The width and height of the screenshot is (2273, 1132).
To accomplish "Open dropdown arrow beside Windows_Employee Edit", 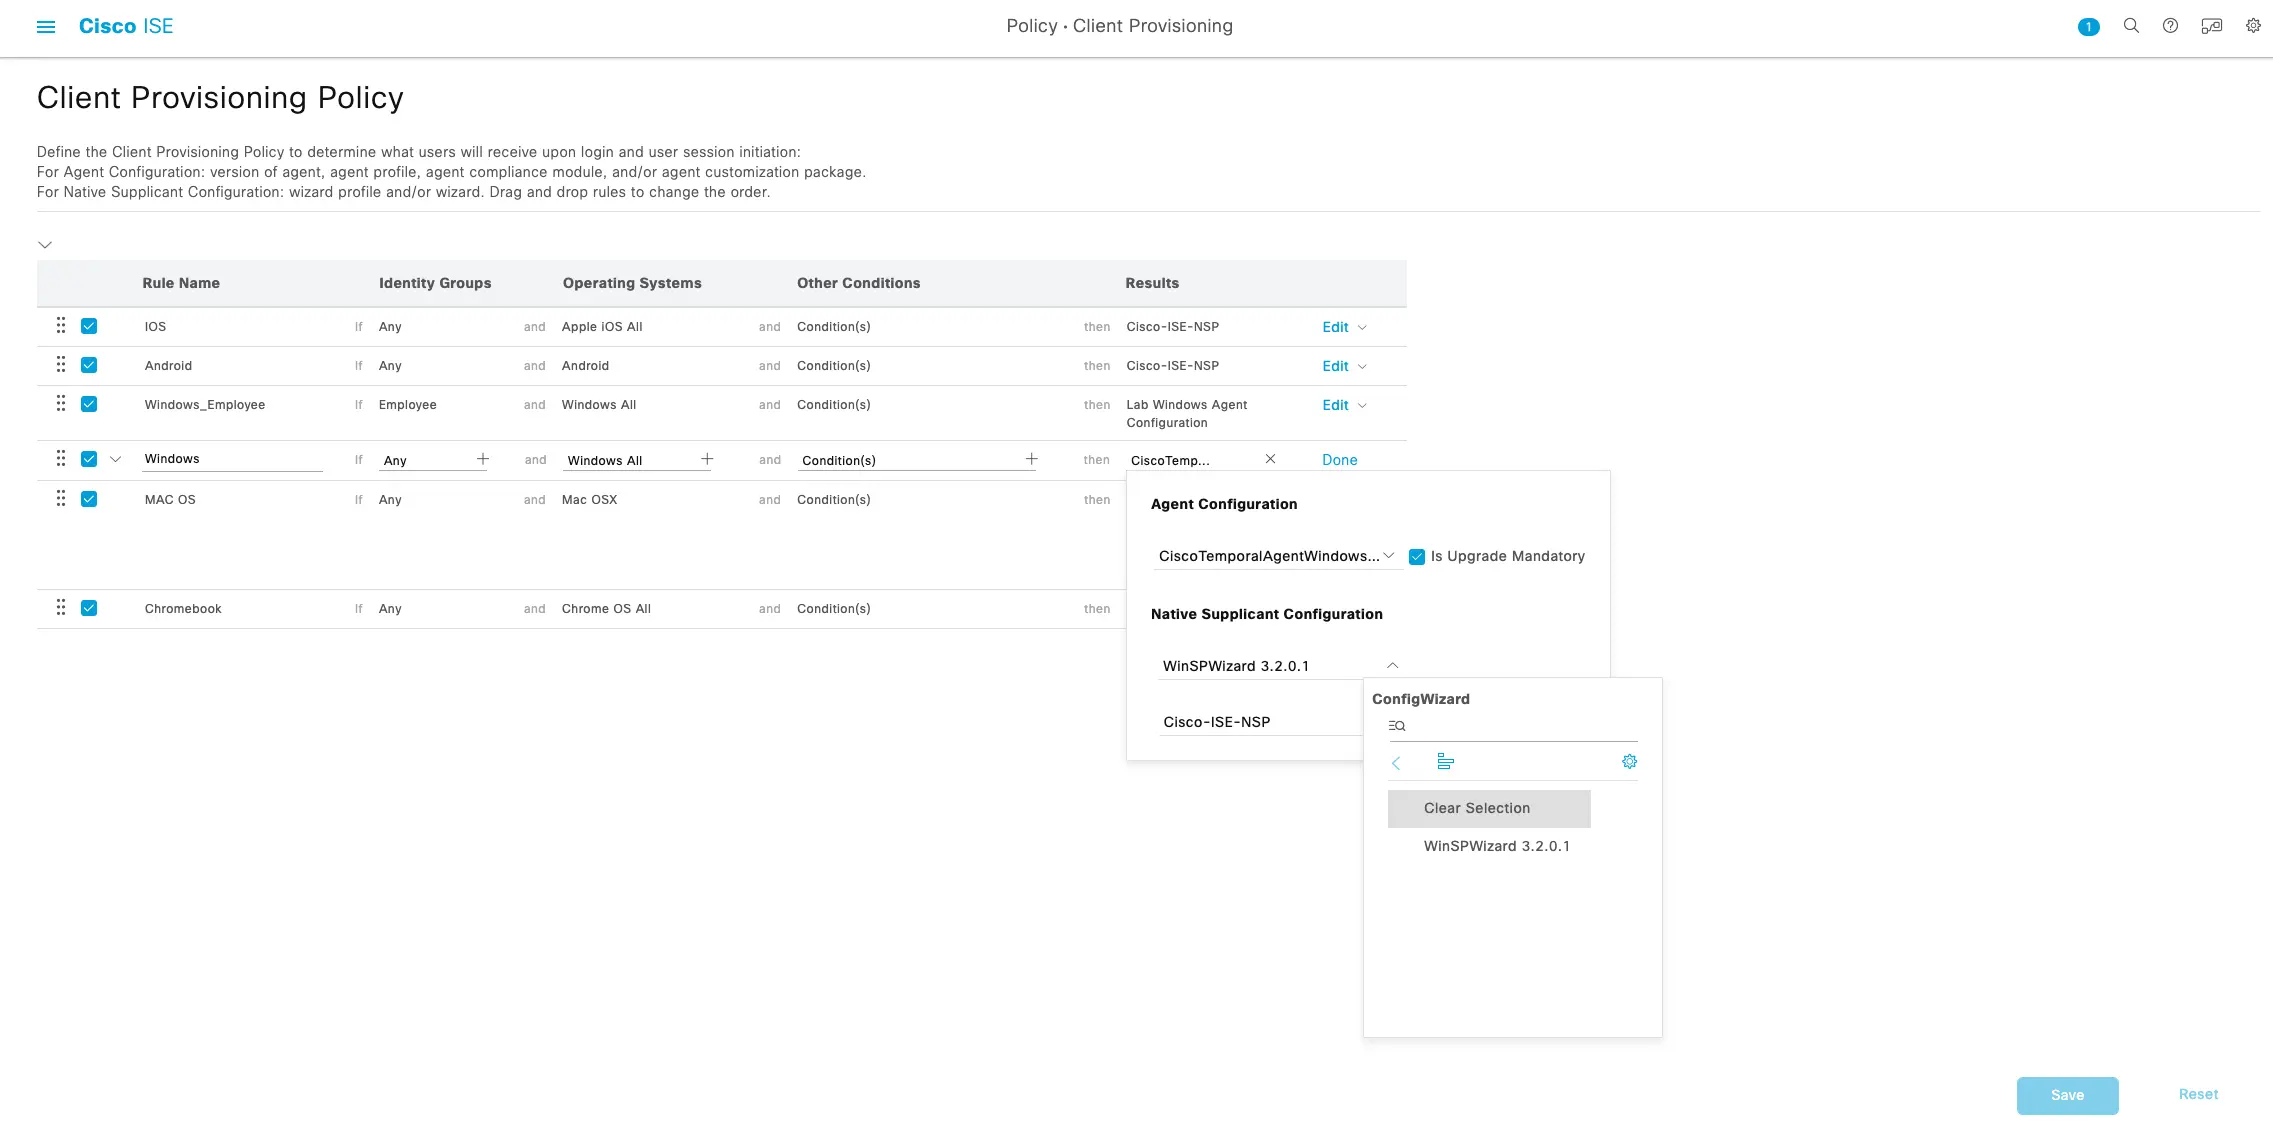I will click(x=1362, y=406).
